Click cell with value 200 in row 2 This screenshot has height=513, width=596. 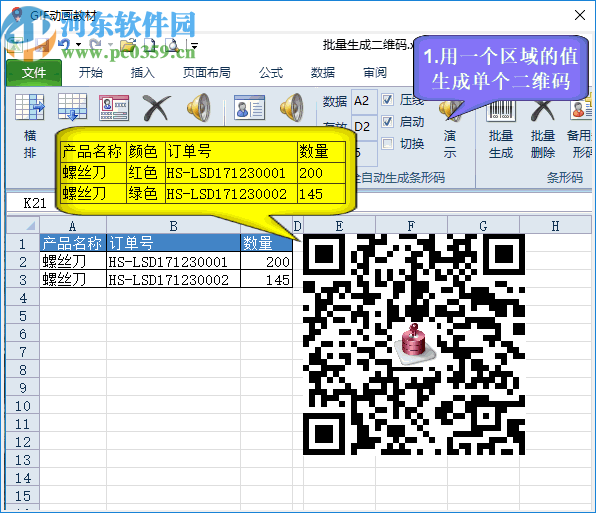pyautogui.click(x=266, y=261)
